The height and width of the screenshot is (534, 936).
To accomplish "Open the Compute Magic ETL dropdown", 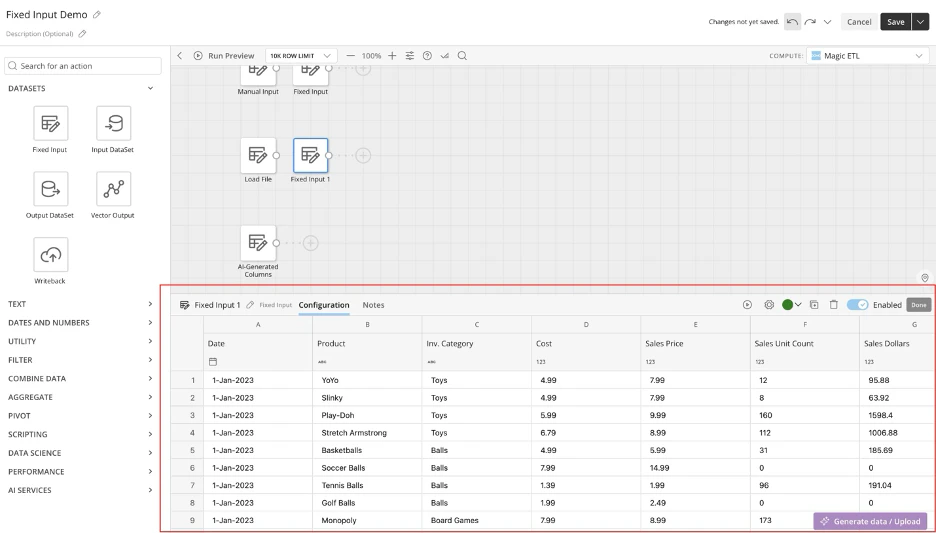I will (x=868, y=55).
